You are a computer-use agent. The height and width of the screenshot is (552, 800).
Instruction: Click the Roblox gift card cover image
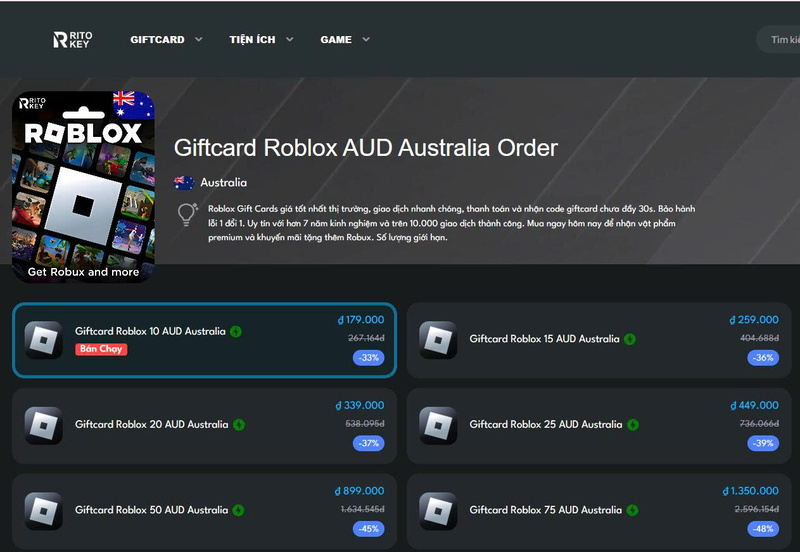click(83, 187)
